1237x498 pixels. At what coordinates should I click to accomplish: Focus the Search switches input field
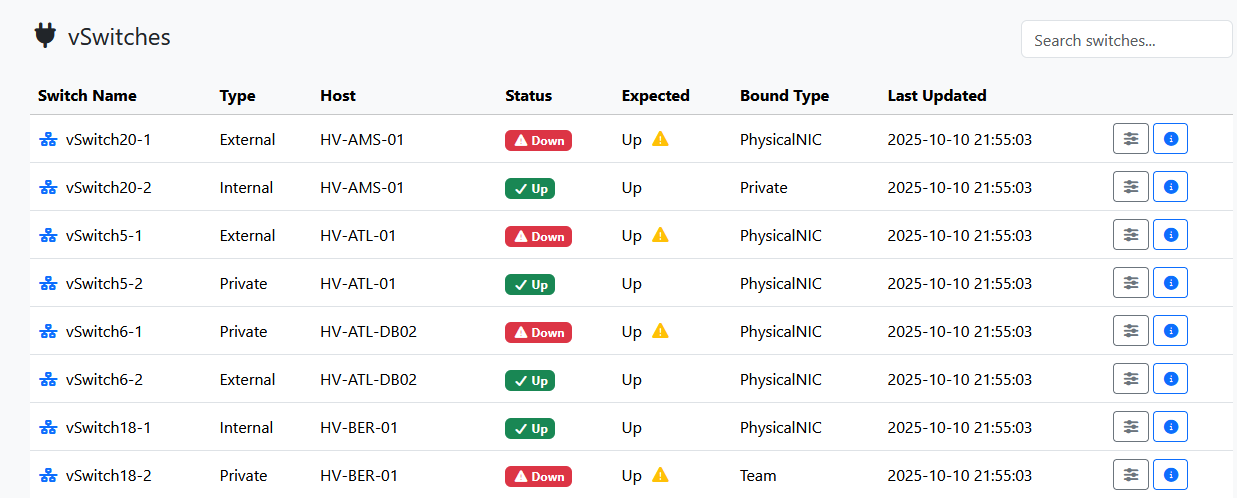(1126, 40)
